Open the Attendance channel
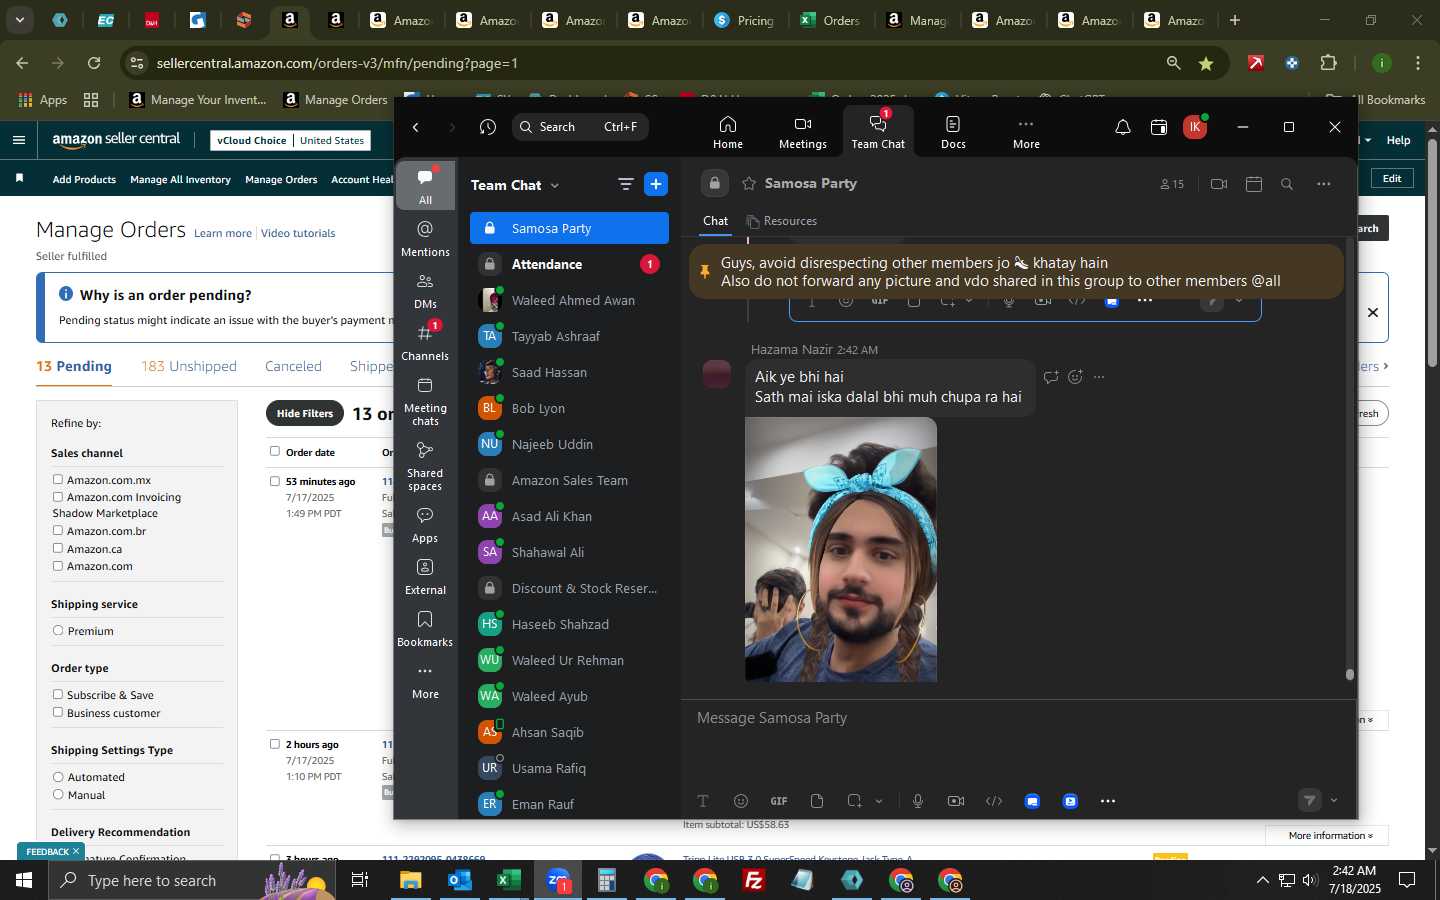This screenshot has width=1440, height=900. click(x=569, y=264)
